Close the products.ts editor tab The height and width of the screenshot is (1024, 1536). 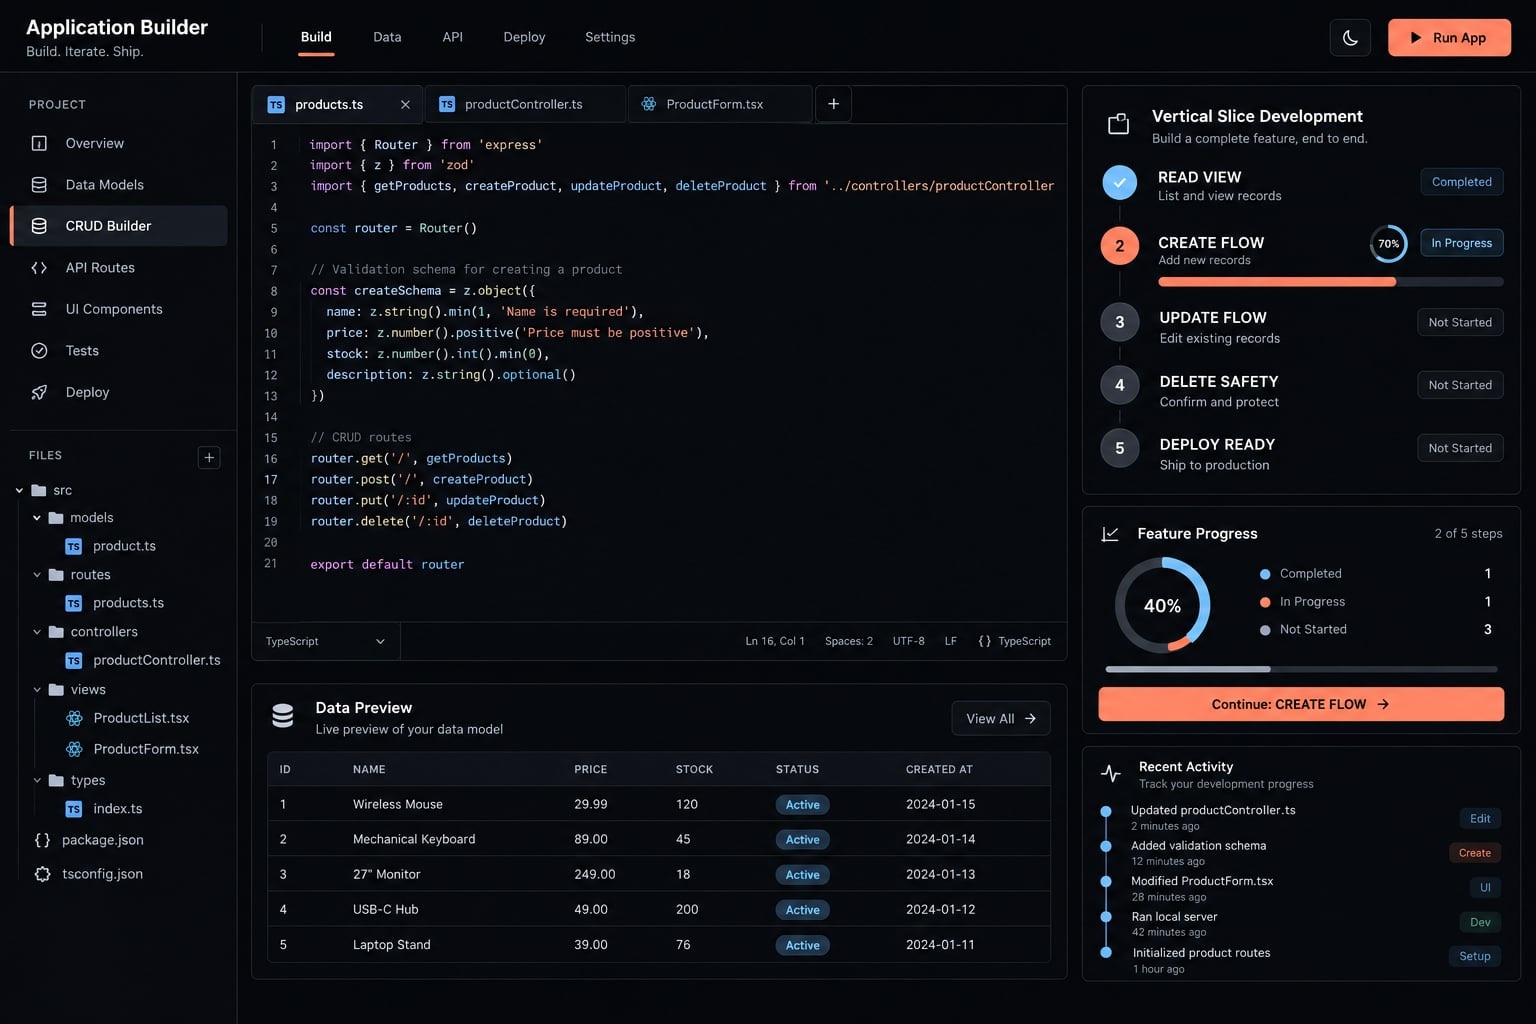[405, 105]
